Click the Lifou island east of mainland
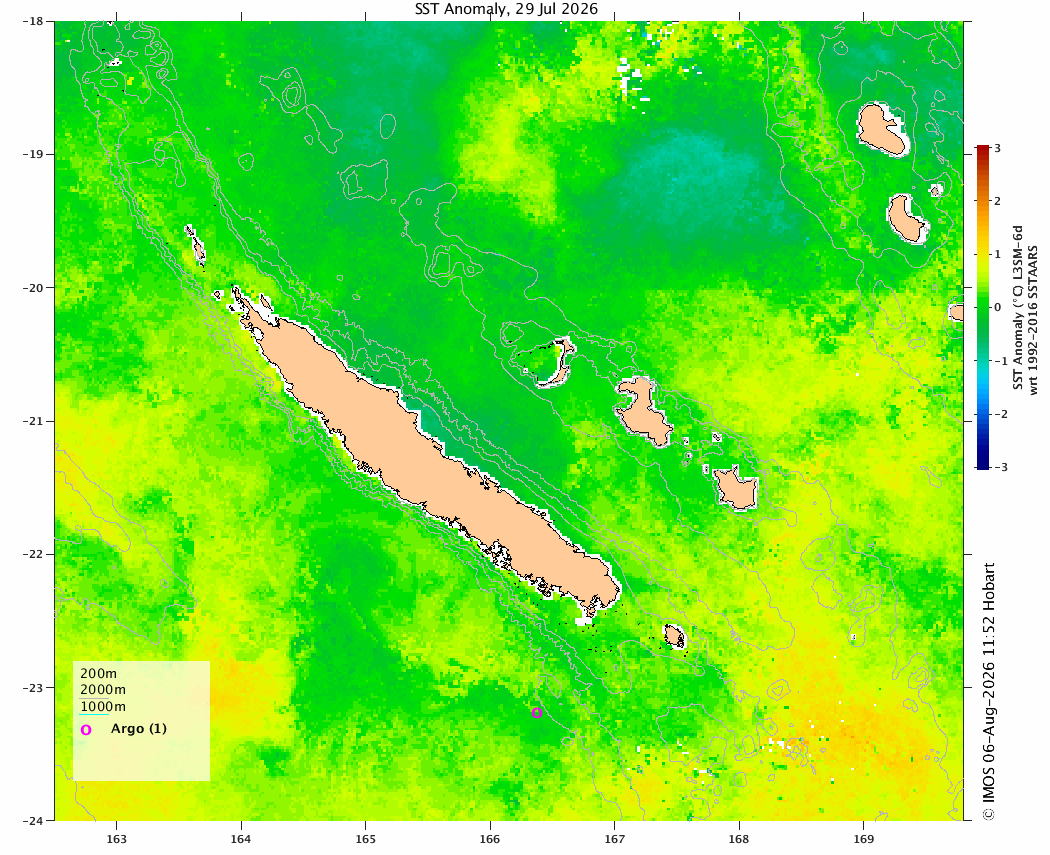This screenshot has height=855, width=1050. point(643,411)
